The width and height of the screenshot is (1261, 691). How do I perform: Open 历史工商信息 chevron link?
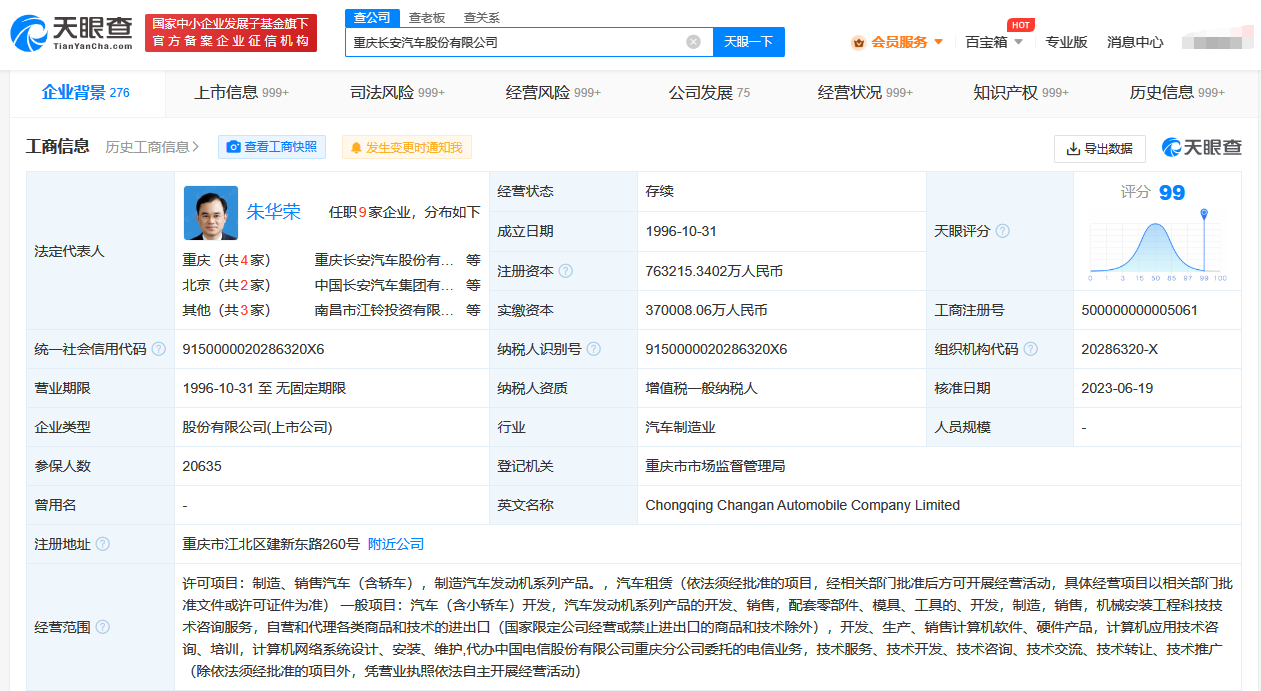tap(153, 147)
